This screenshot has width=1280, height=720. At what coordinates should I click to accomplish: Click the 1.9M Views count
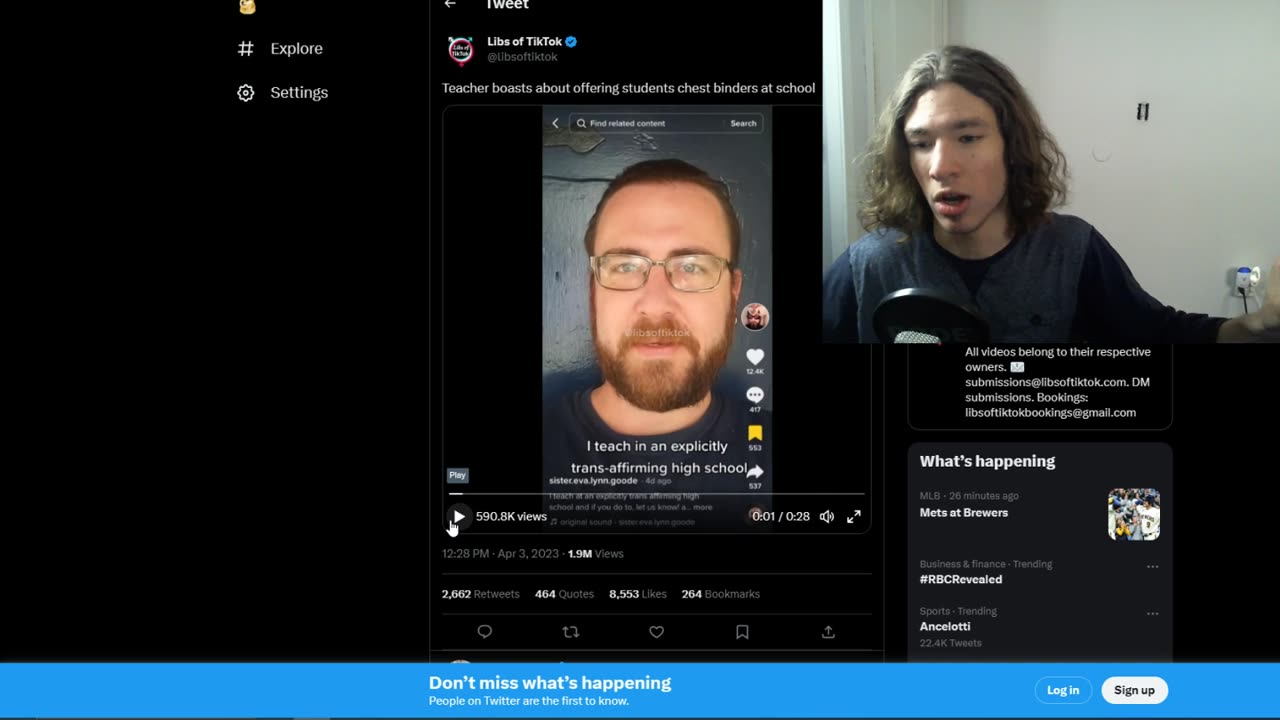tap(596, 554)
